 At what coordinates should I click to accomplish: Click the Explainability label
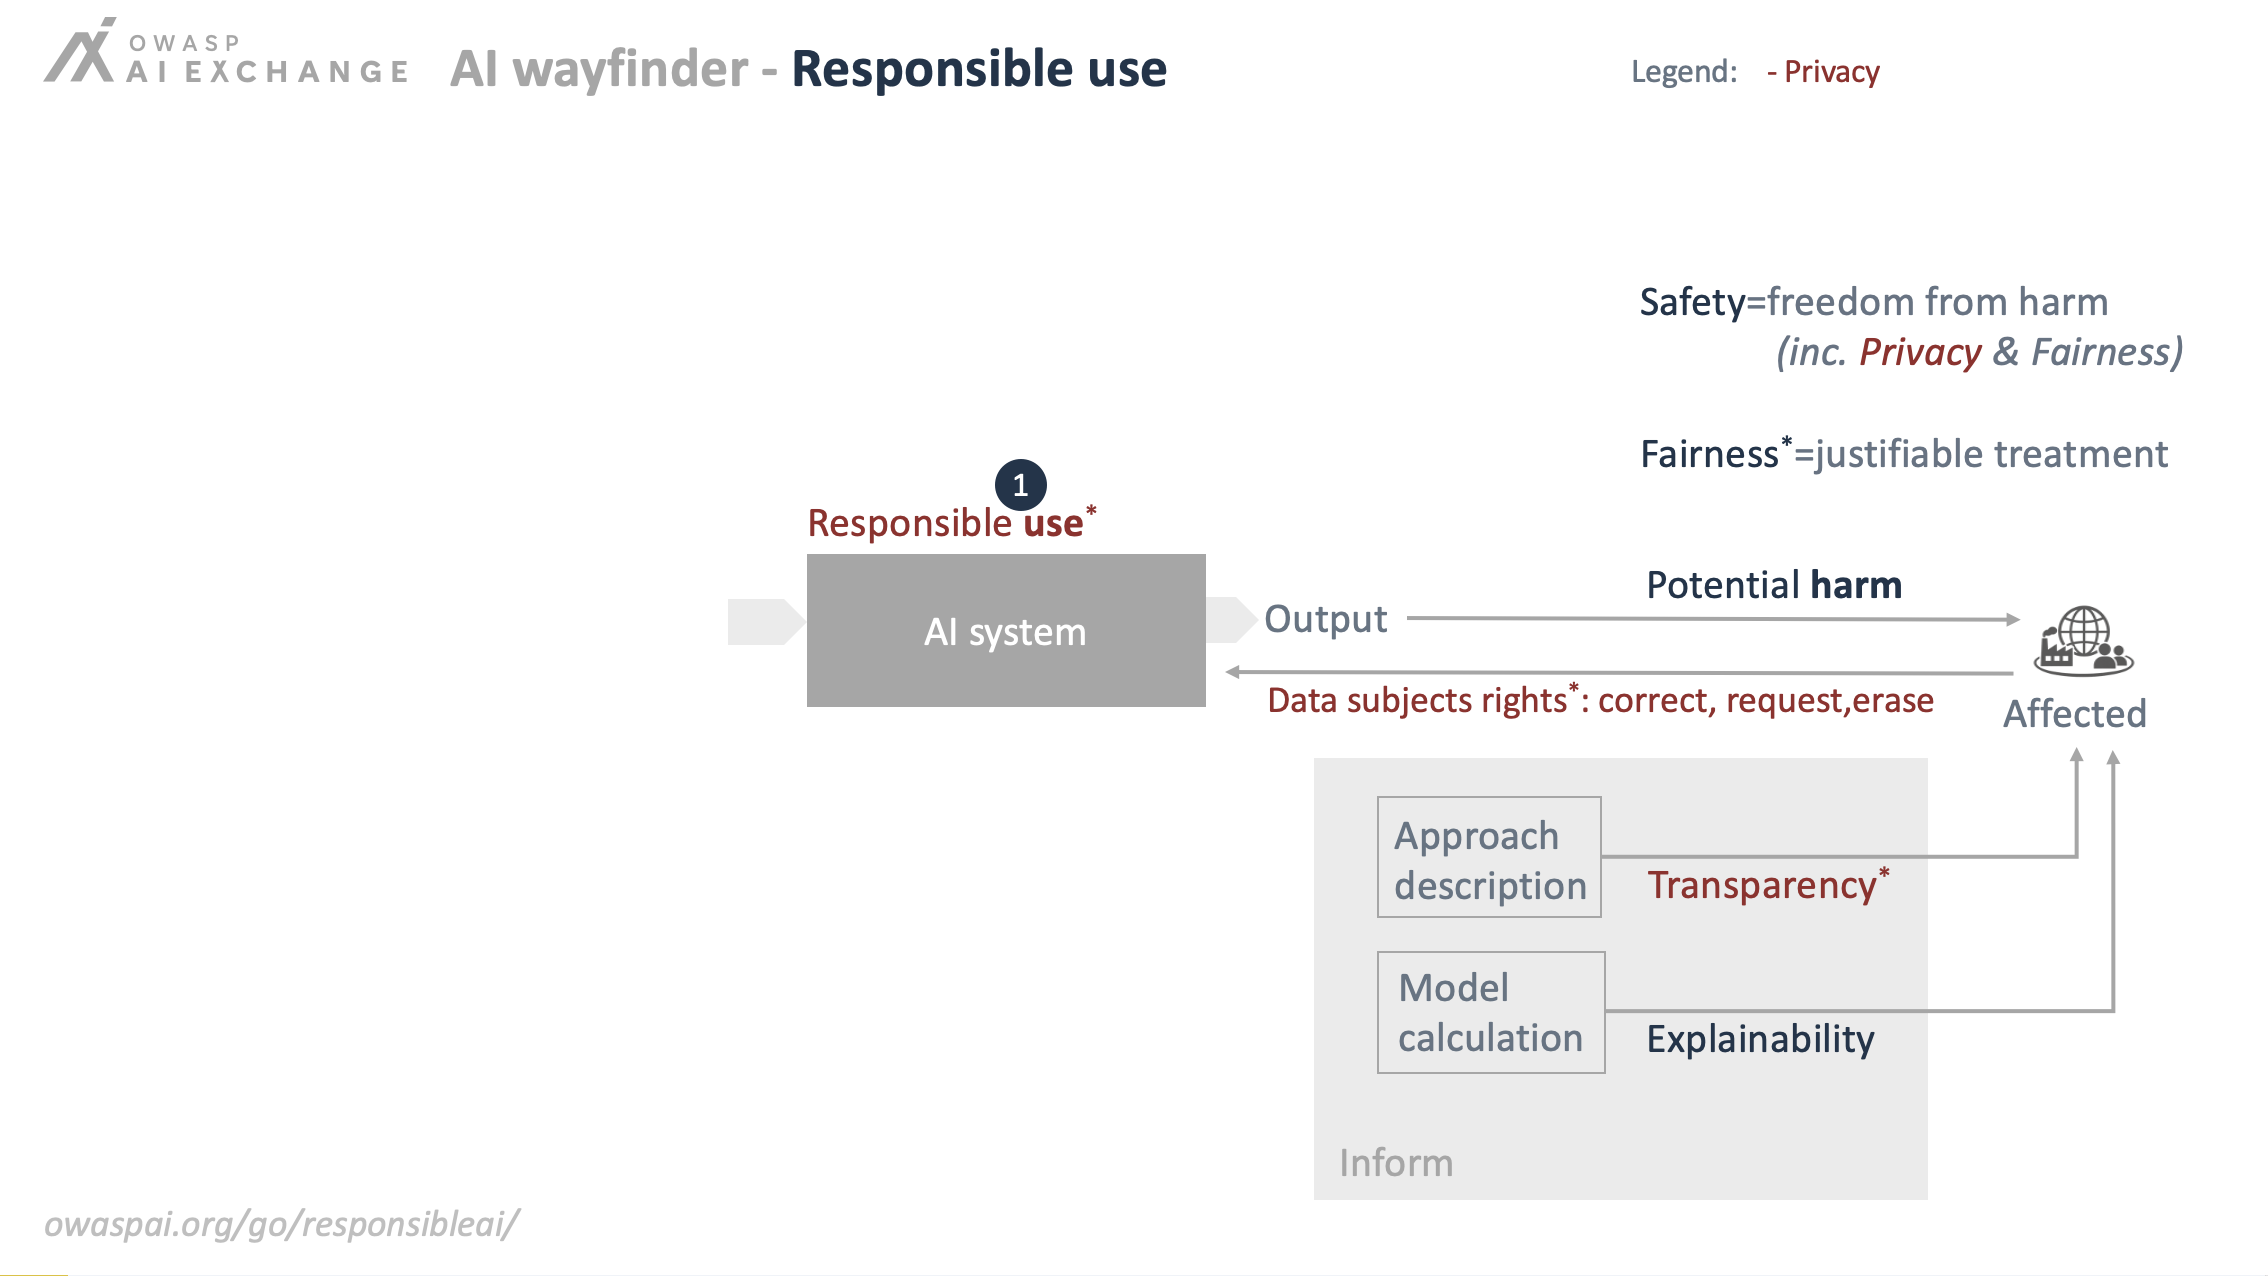(1761, 1039)
